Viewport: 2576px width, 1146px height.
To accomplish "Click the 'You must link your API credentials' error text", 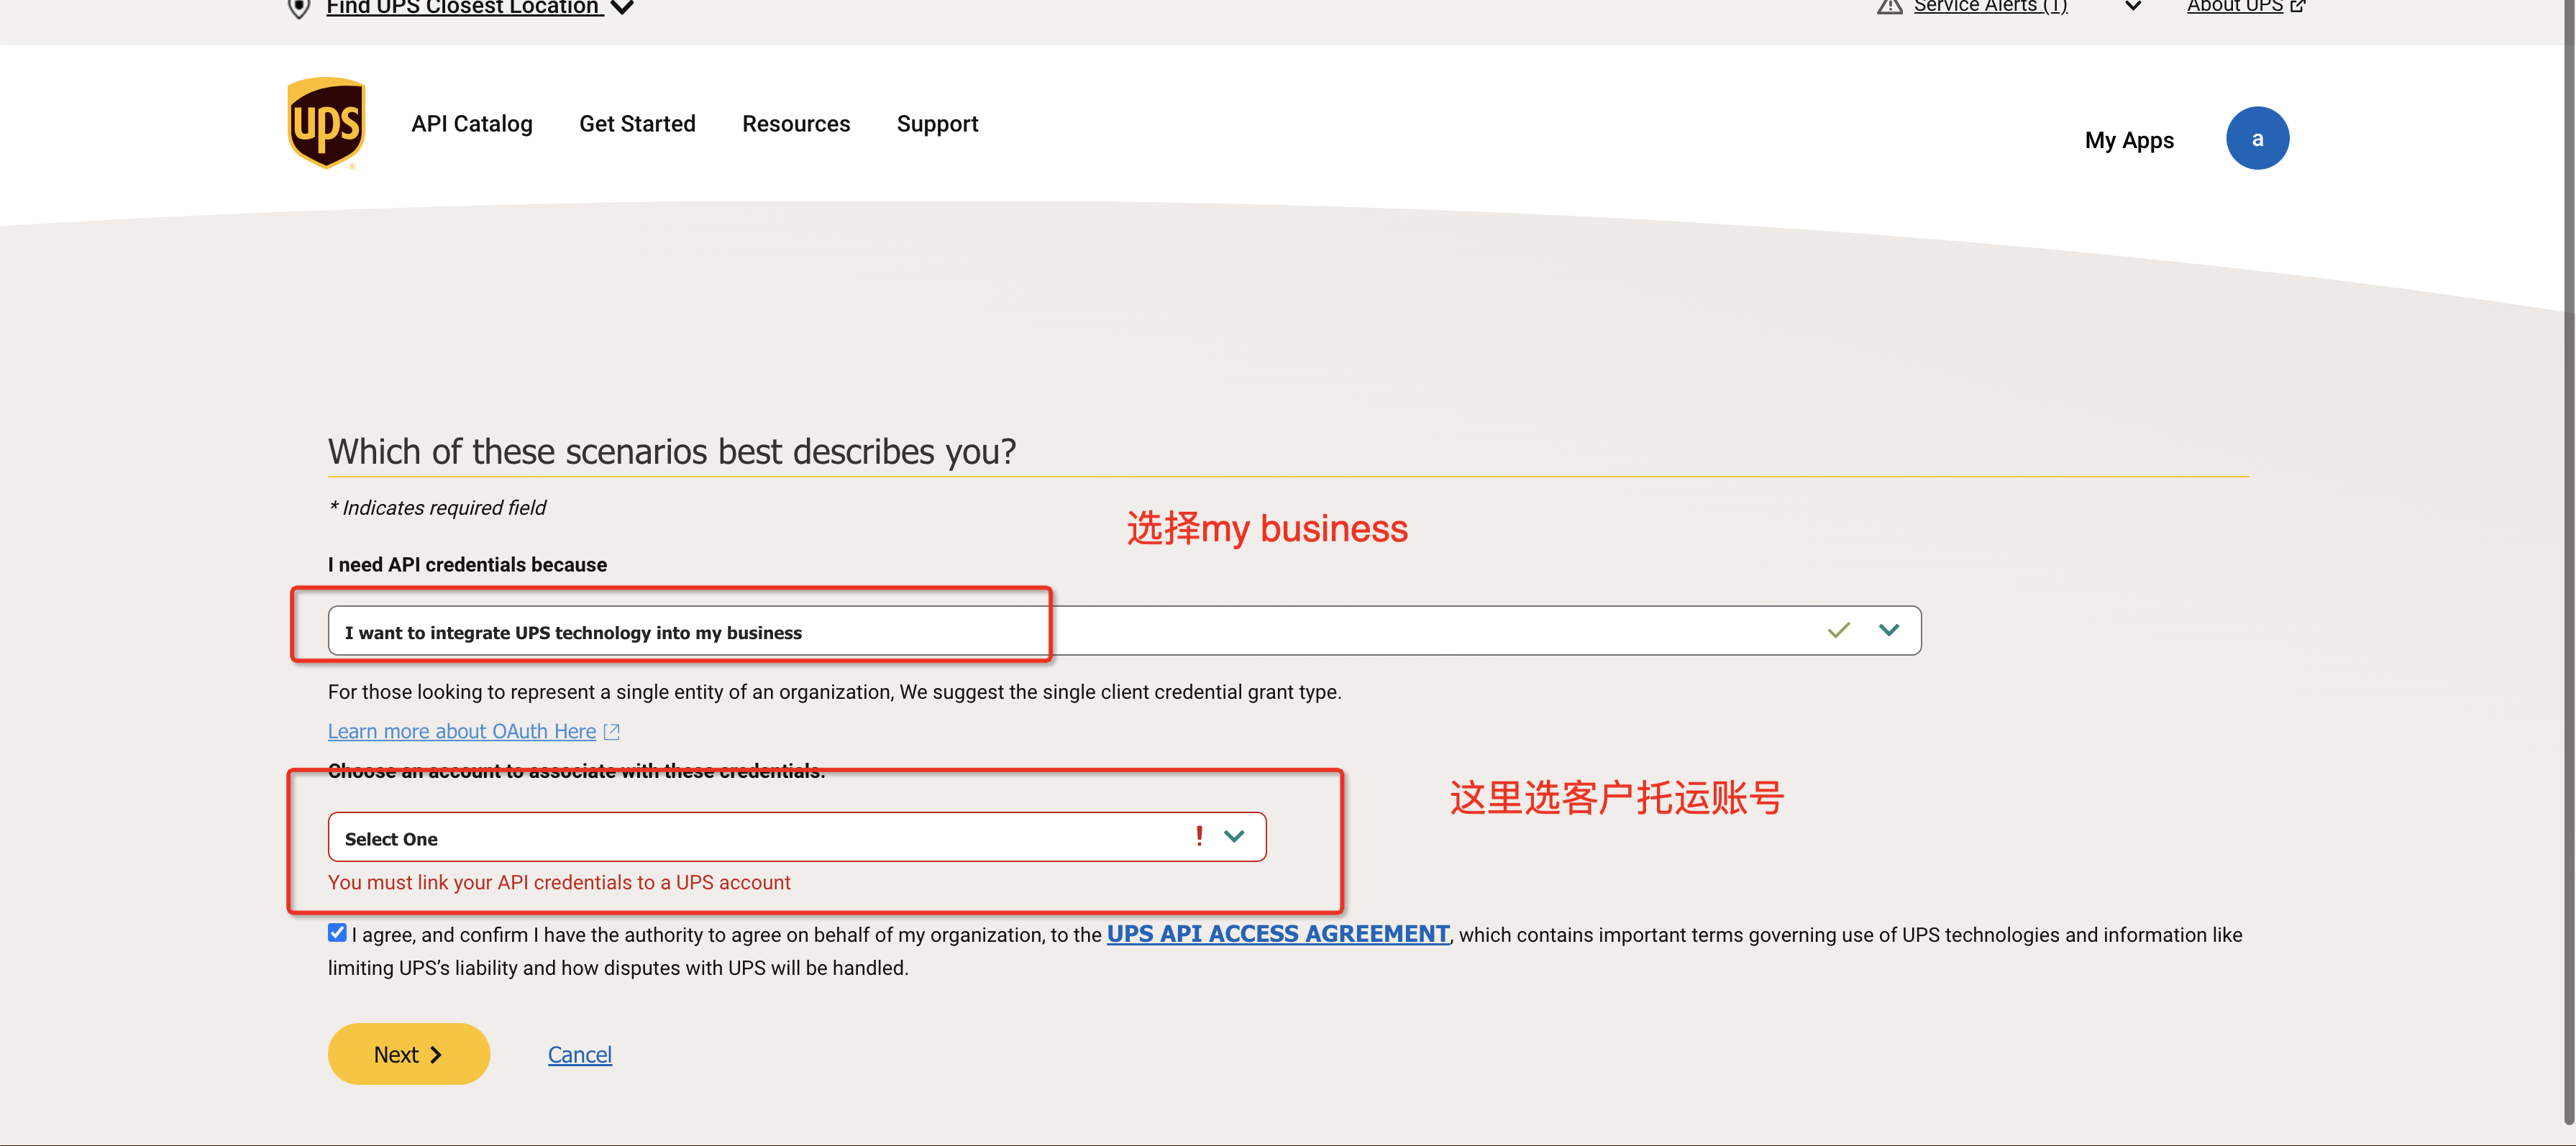I will tap(559, 883).
